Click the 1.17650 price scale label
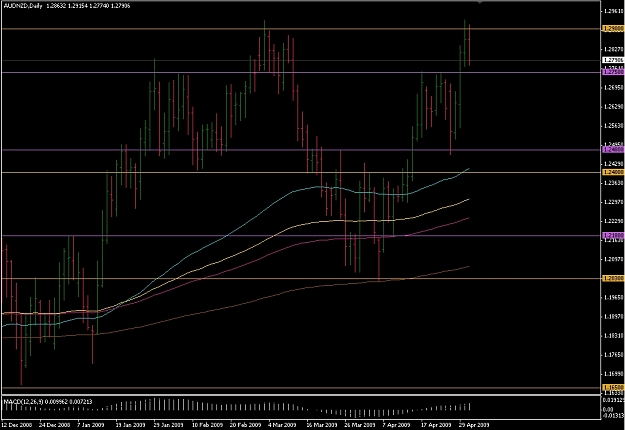This screenshot has width=625, height=430. click(614, 355)
